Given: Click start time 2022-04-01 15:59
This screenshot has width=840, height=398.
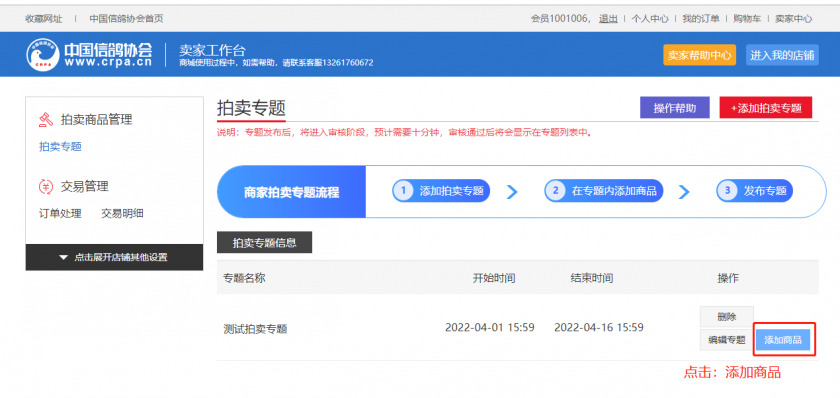Looking at the screenshot, I should (x=490, y=327).
